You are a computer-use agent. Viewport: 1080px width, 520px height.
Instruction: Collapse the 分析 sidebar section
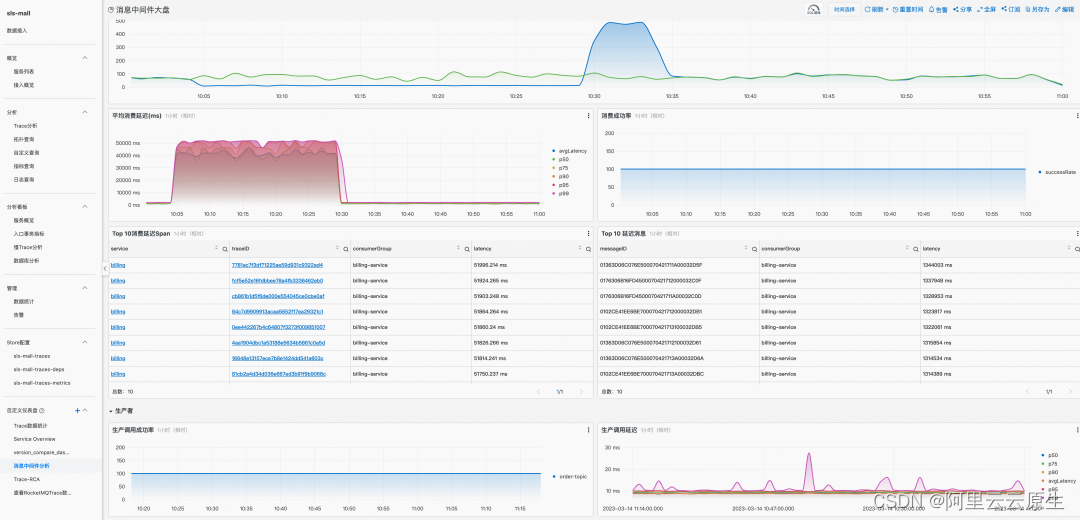(x=85, y=112)
